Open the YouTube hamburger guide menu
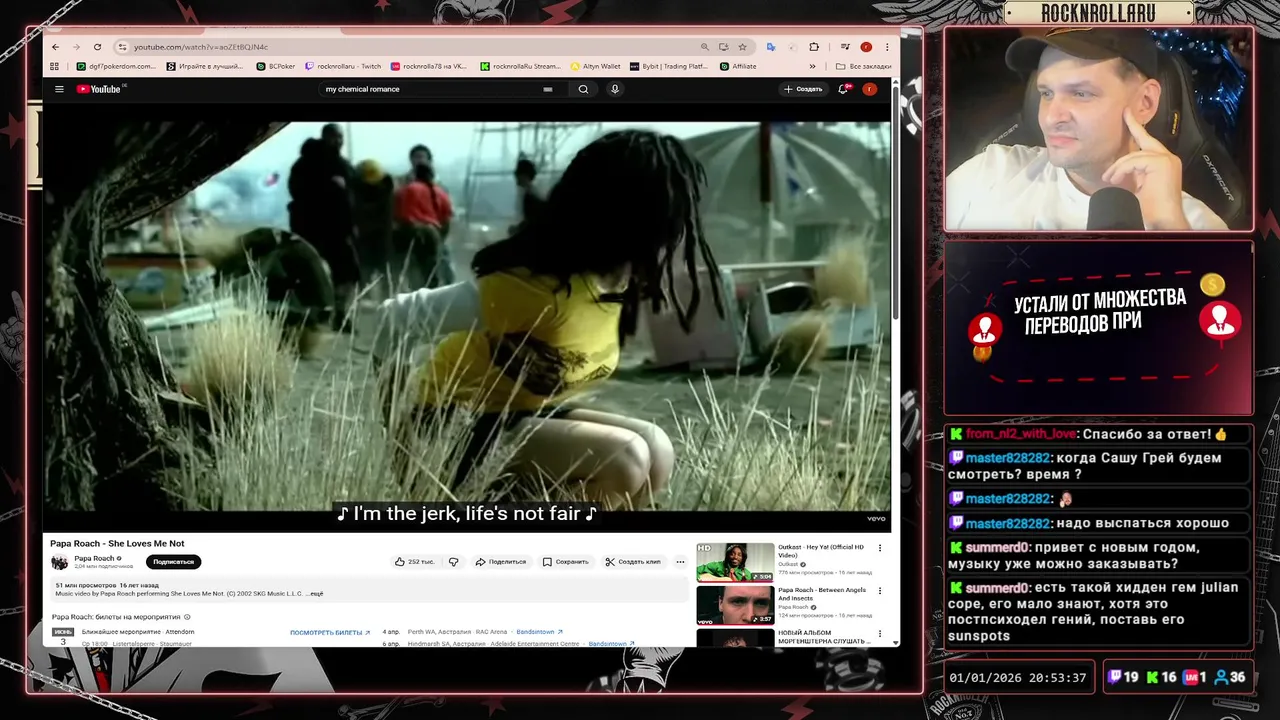1280x720 pixels. click(x=59, y=89)
